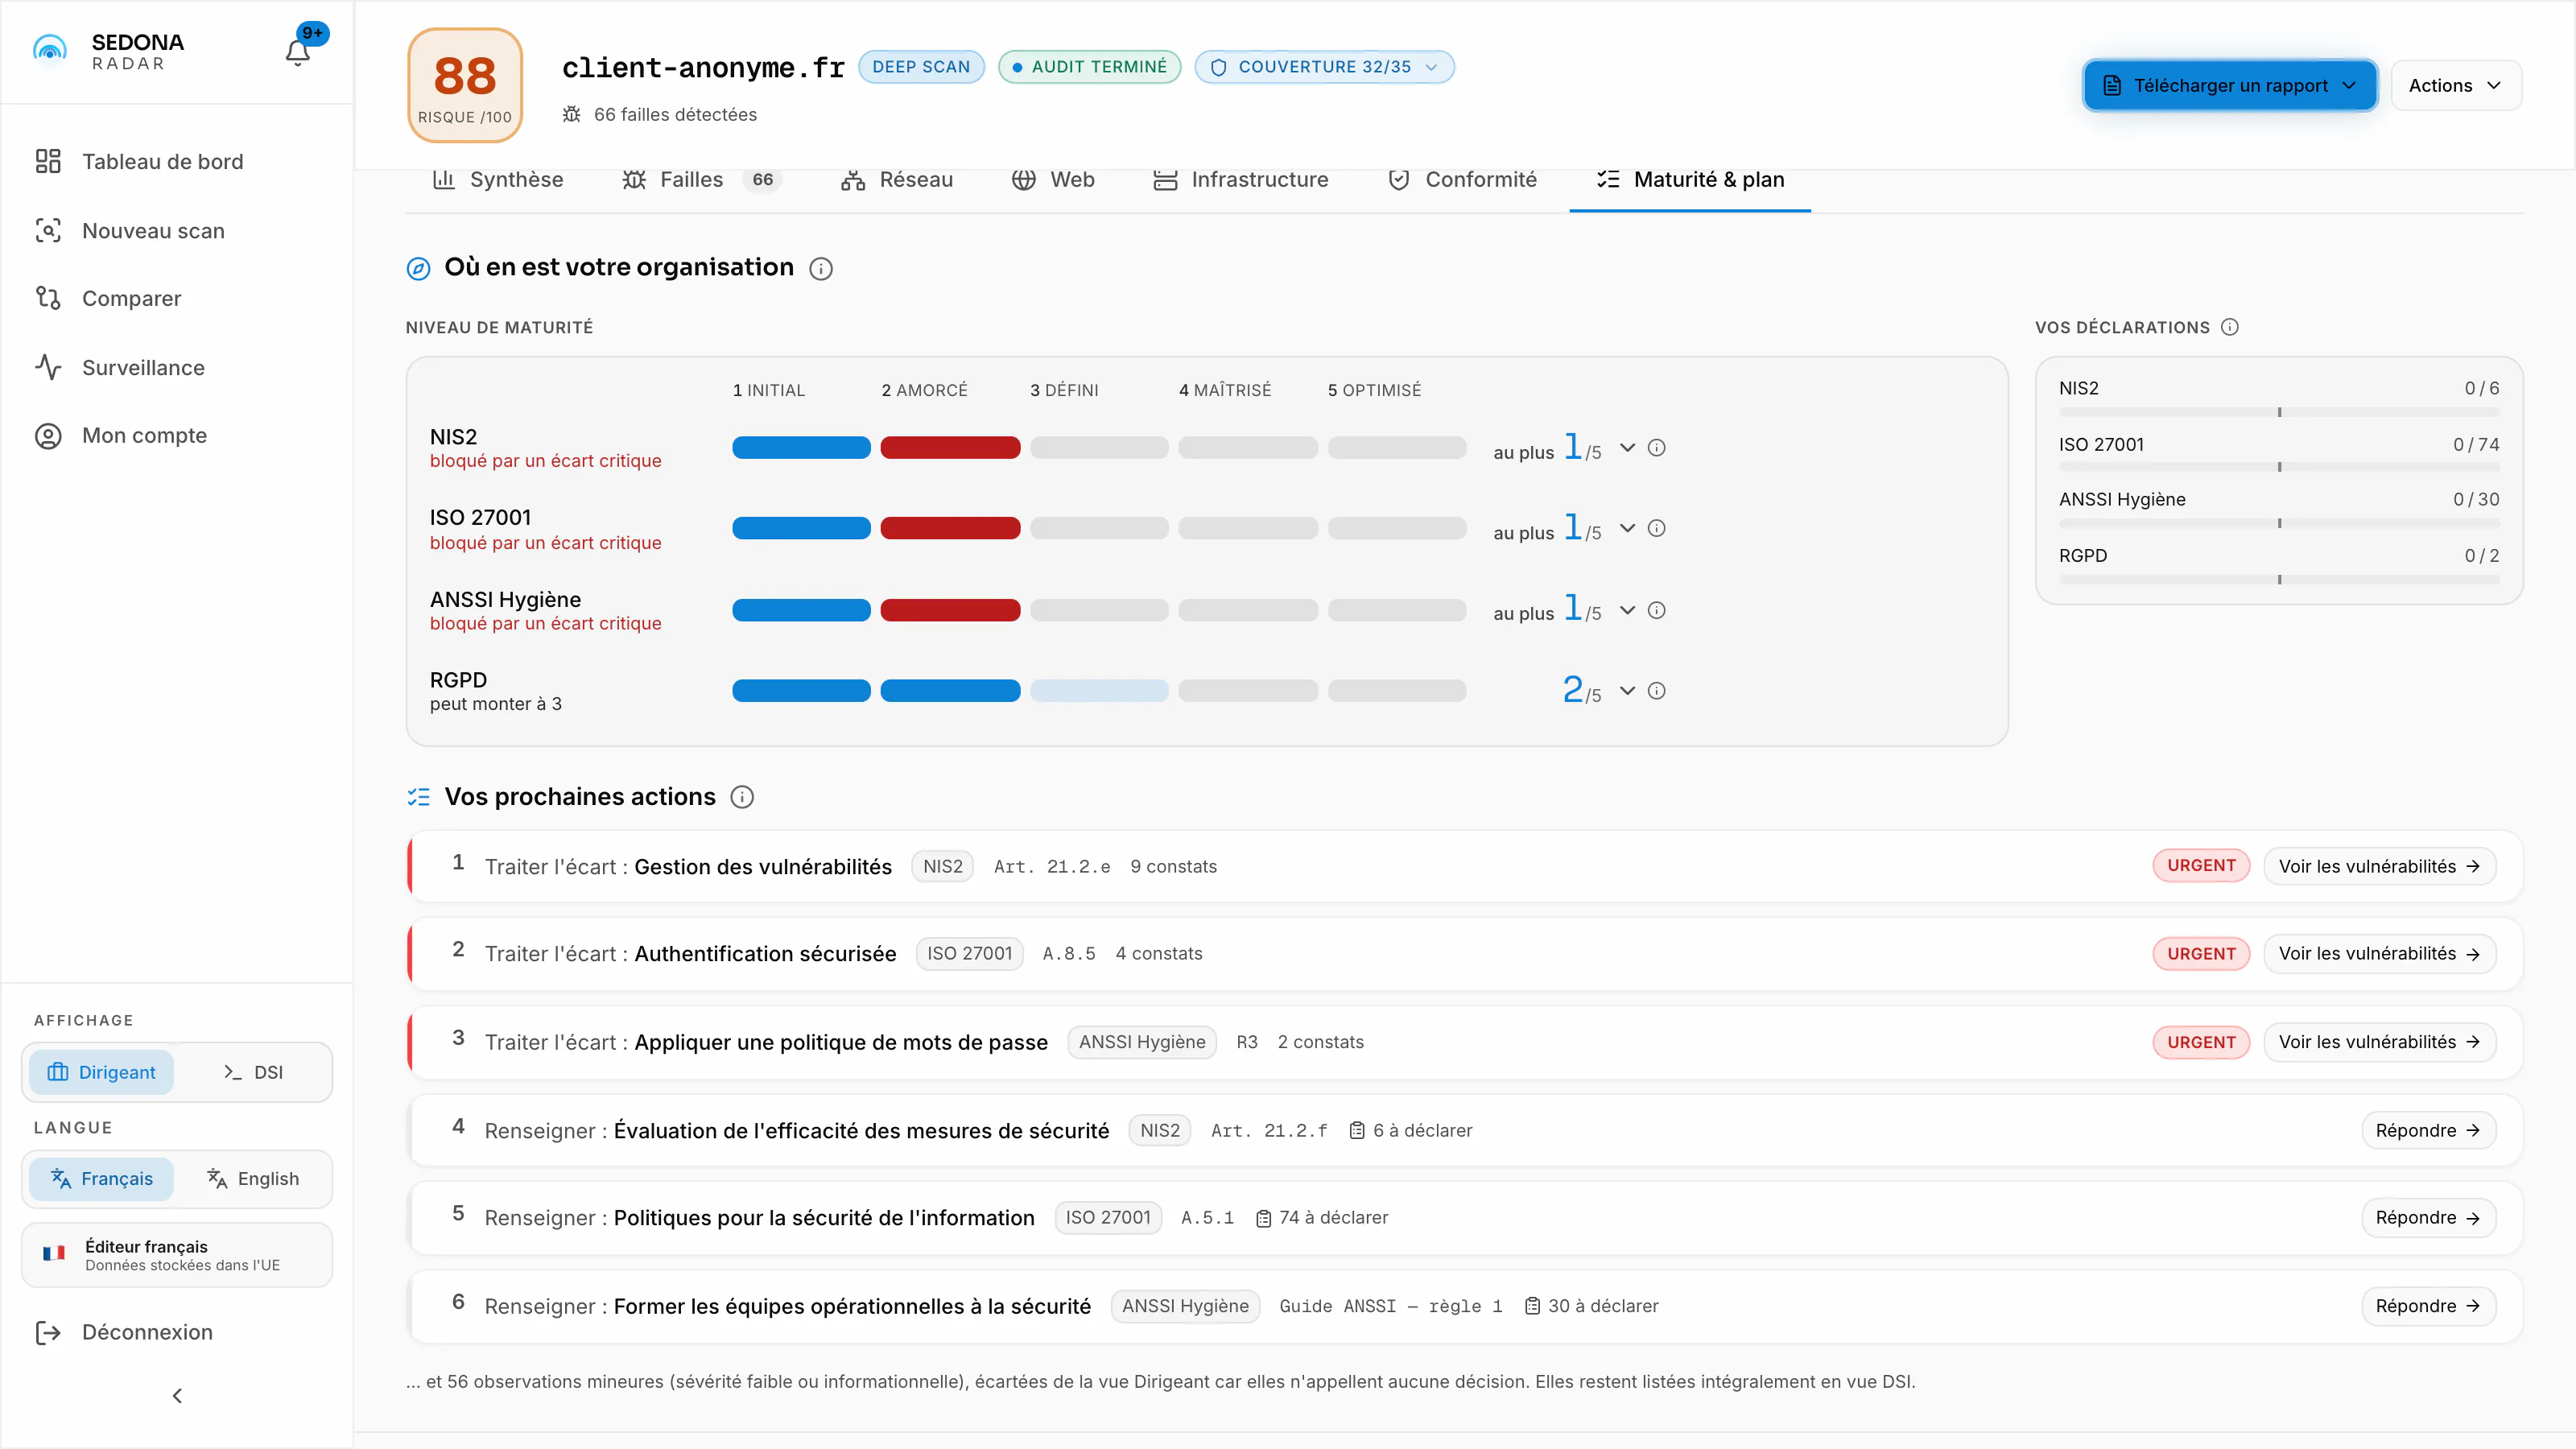Open the Synthèse tab
This screenshot has width=2576, height=1449.
[498, 180]
